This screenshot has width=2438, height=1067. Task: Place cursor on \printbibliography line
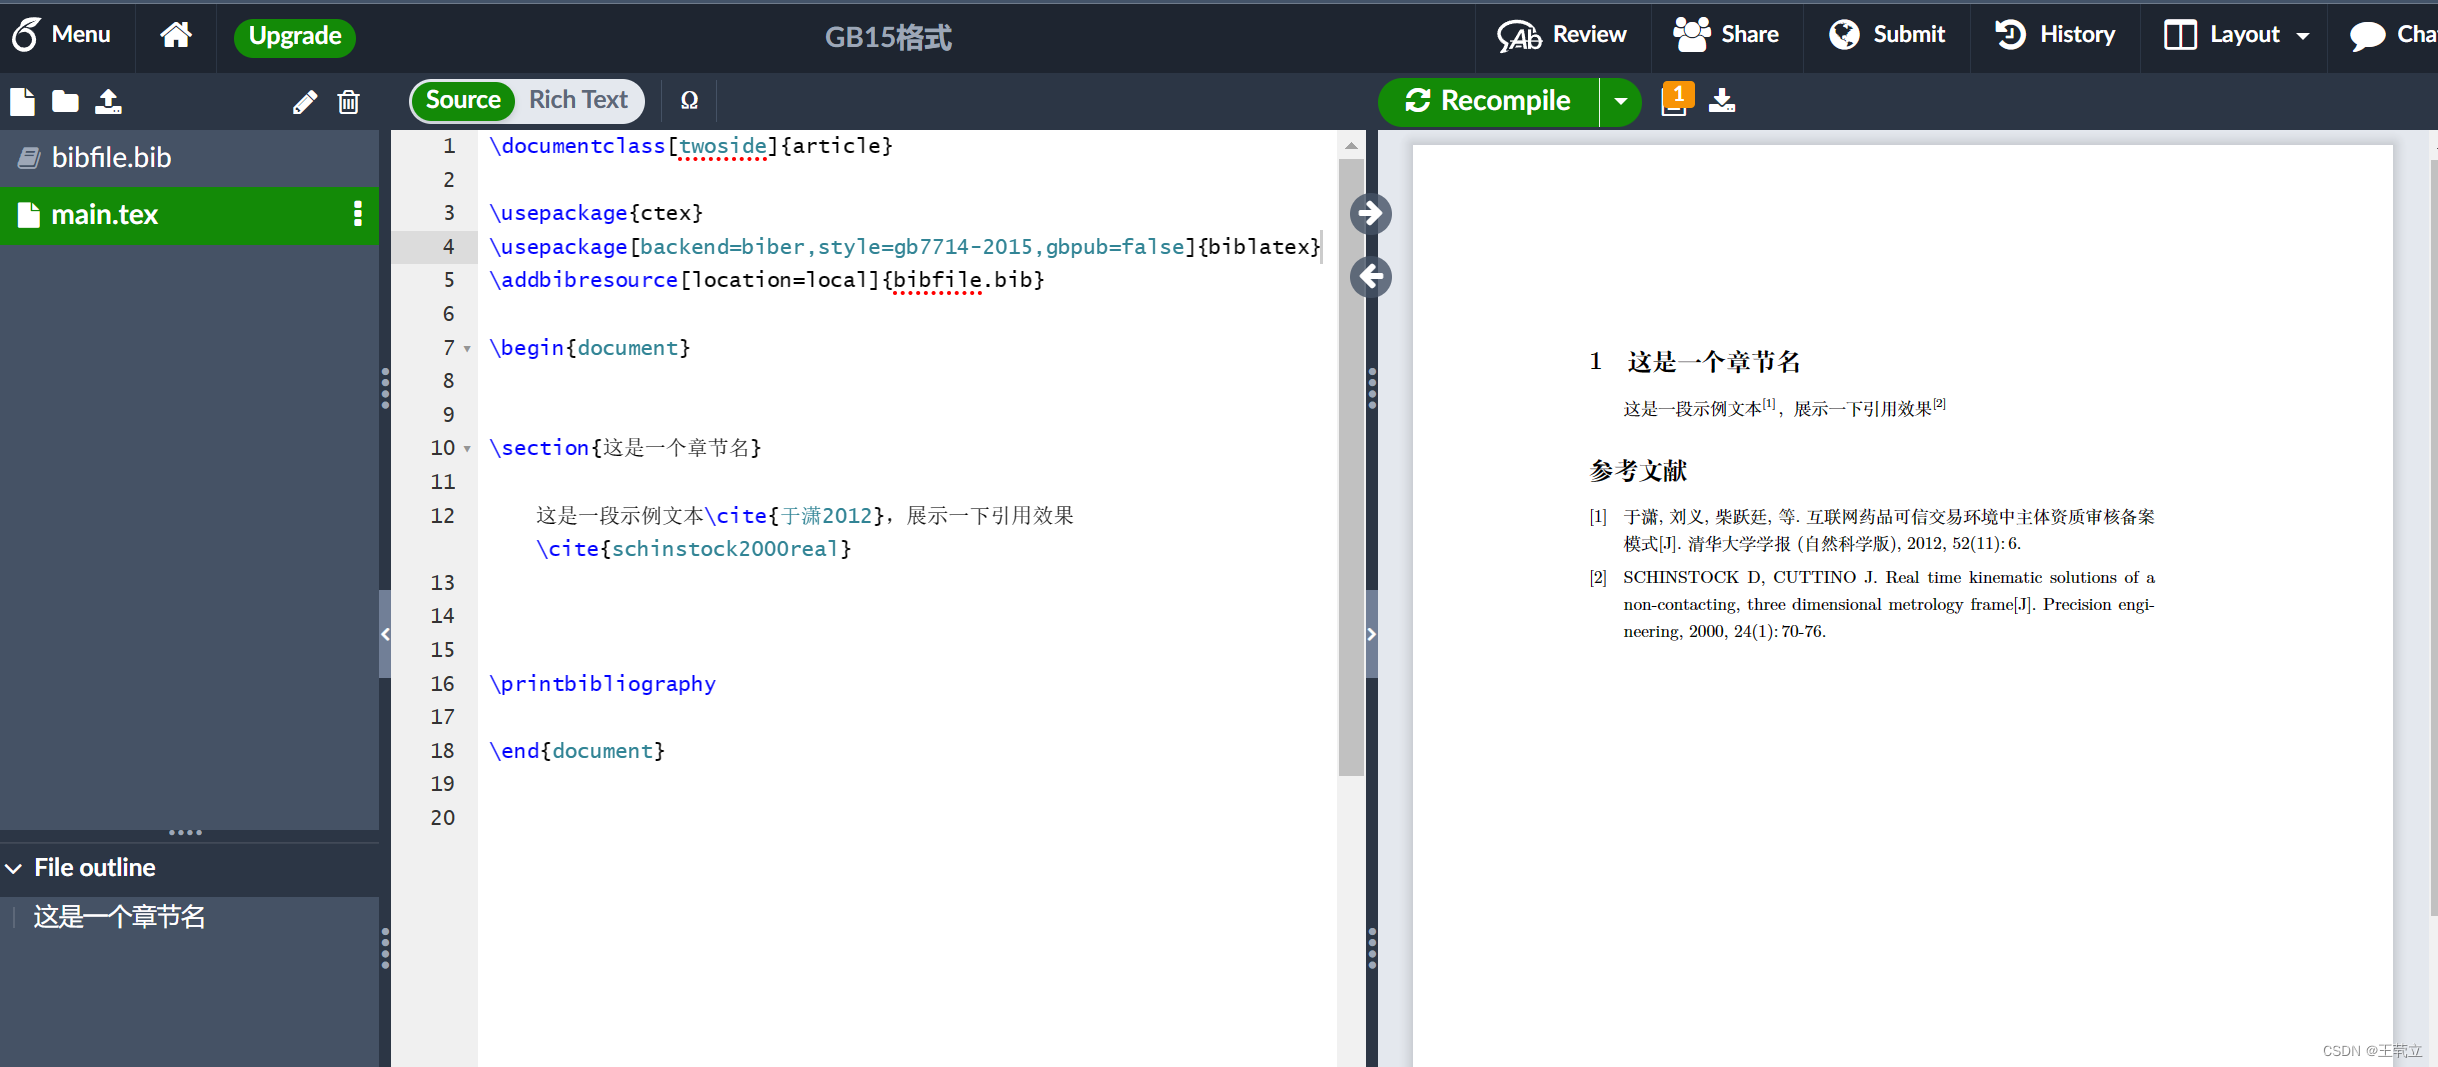pyautogui.click(x=603, y=684)
